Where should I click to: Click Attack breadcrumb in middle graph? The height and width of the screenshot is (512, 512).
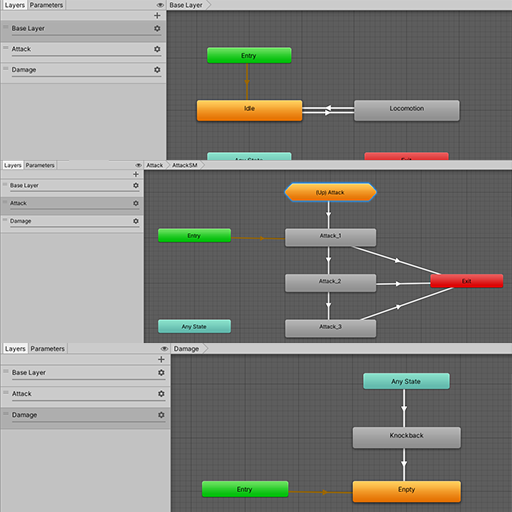155,165
